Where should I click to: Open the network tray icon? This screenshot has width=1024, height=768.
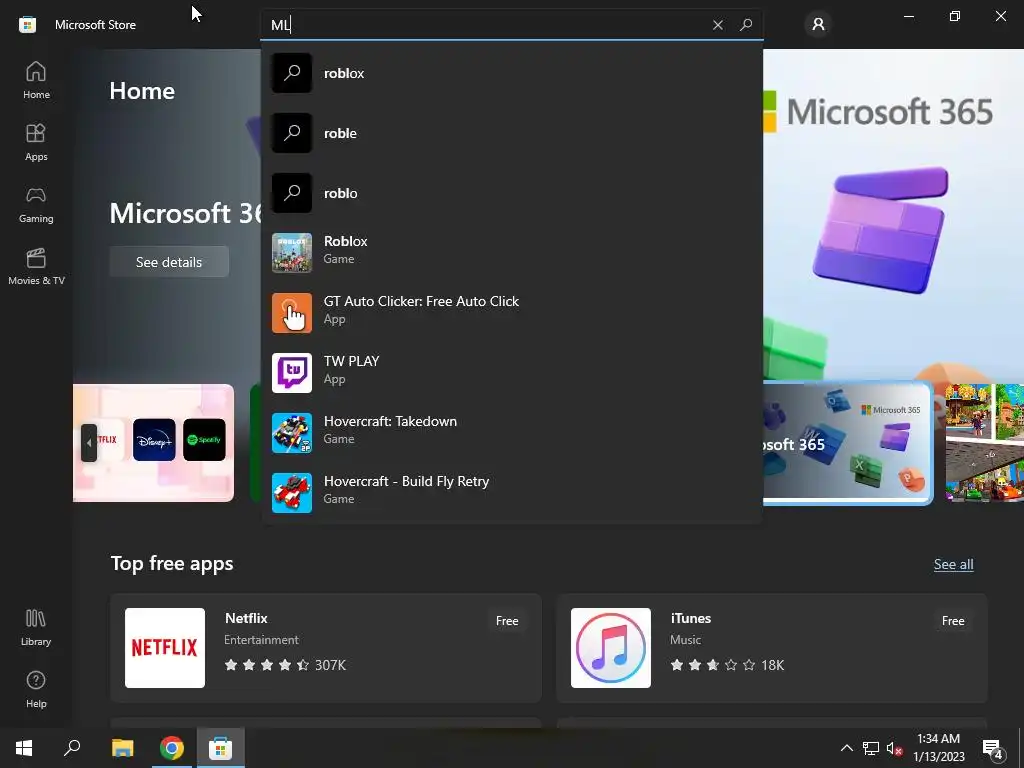coord(871,748)
